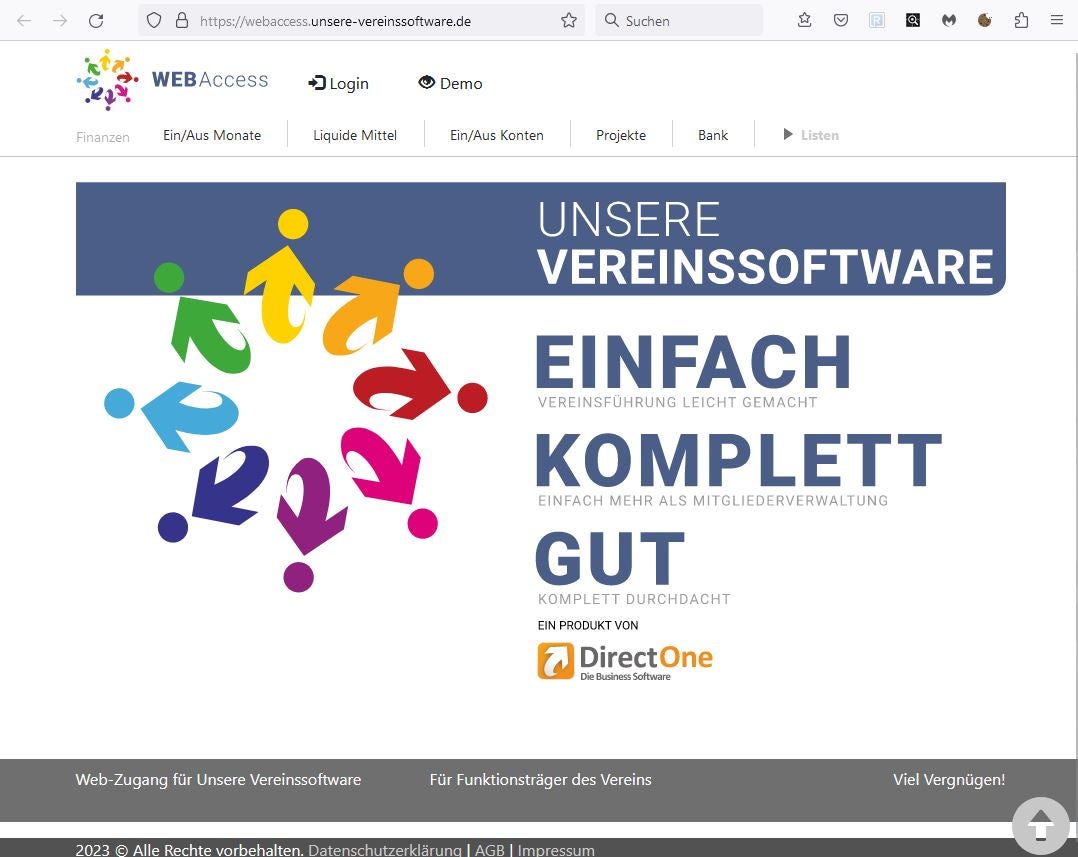Open the Datenschutzerklärung link

tap(384, 849)
